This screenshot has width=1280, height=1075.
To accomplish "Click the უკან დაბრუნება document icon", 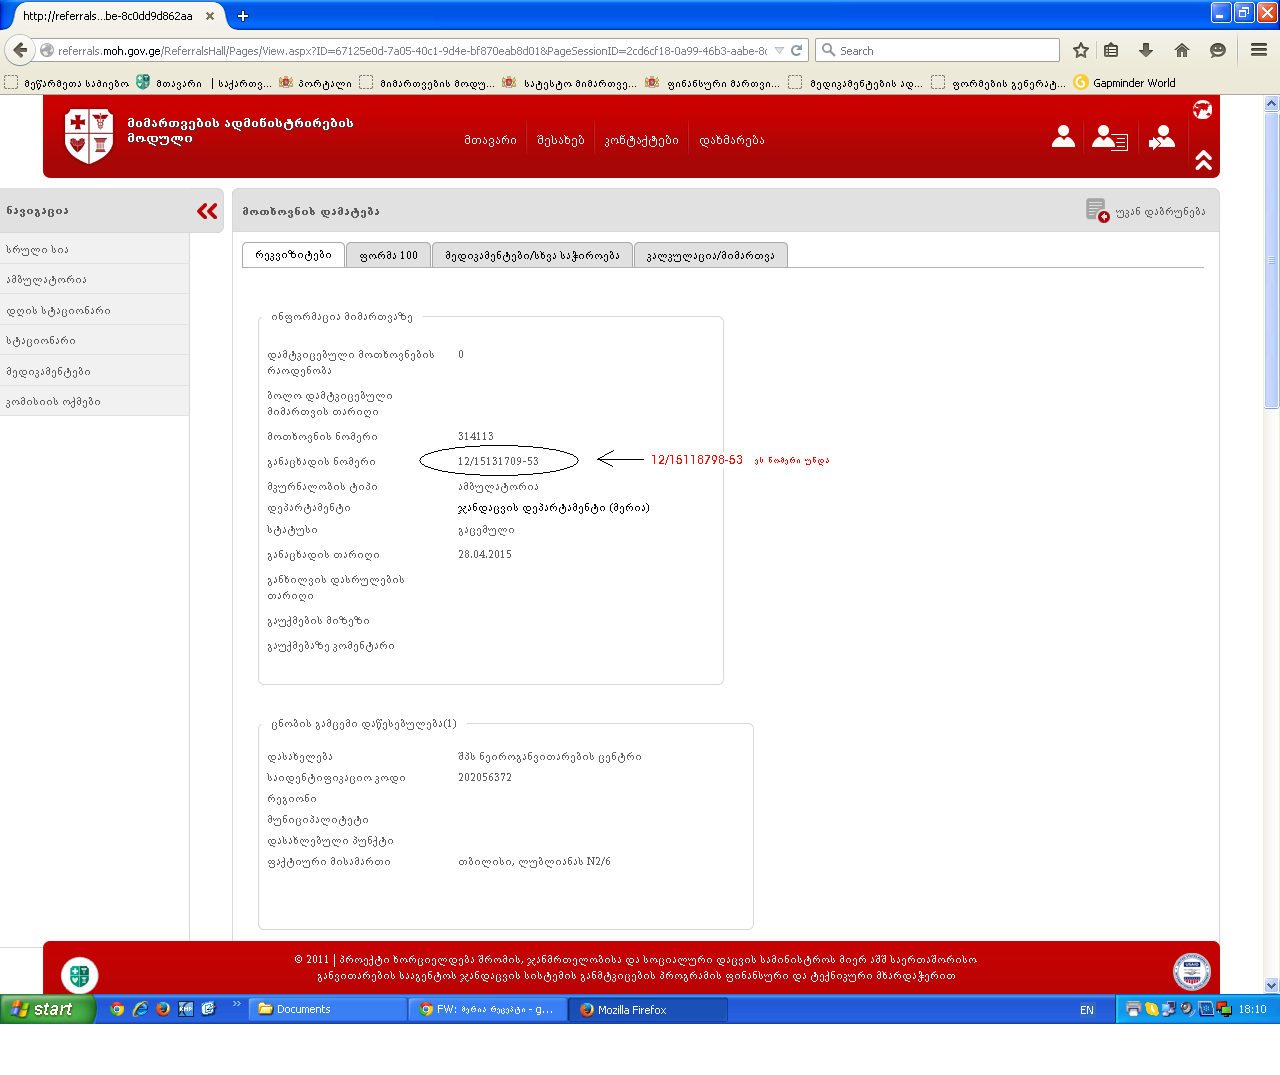I will [1096, 210].
